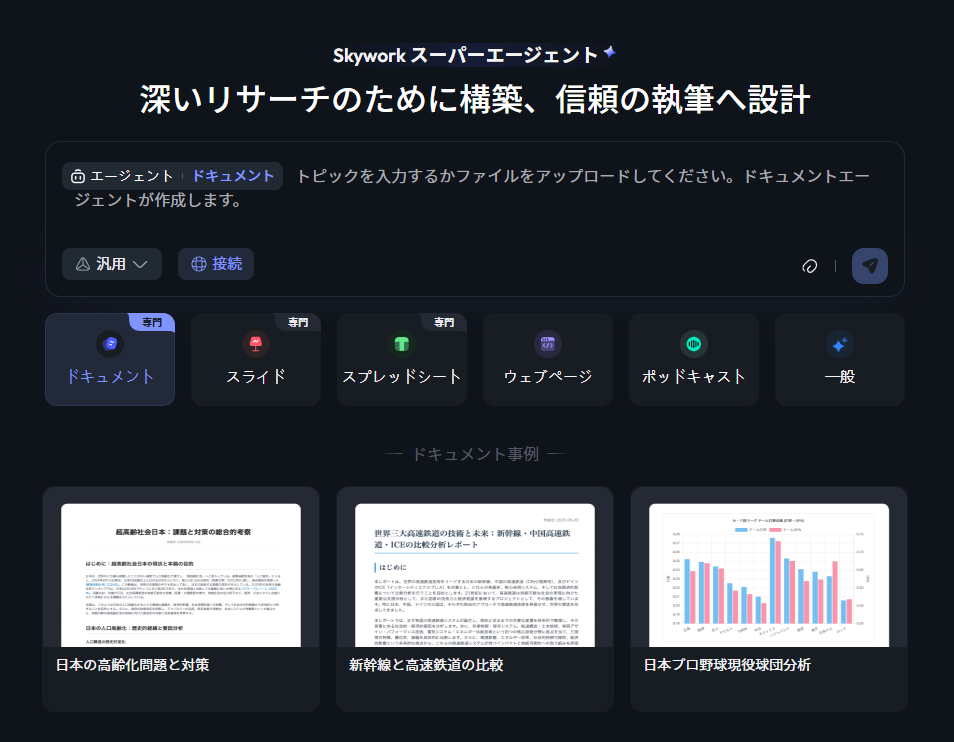Screen dimensions: 954x742
Task: Switch to the 一般 tab
Action: [840, 359]
